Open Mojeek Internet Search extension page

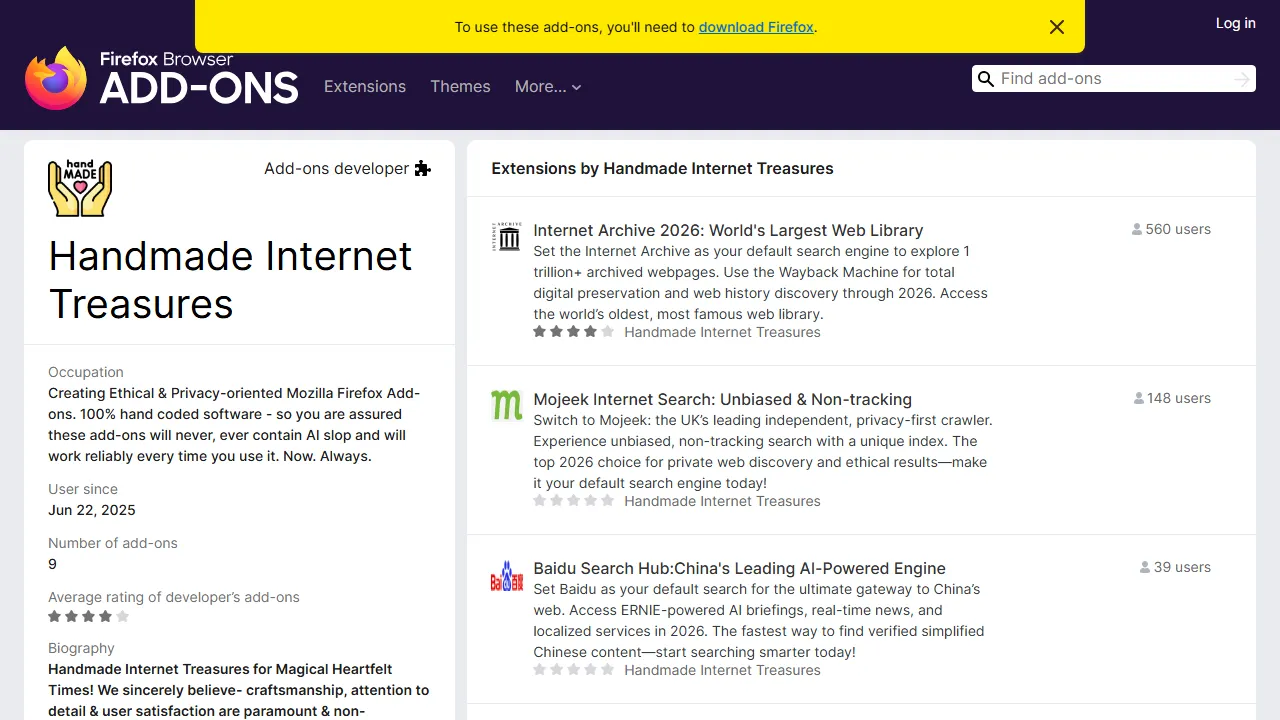(x=722, y=398)
